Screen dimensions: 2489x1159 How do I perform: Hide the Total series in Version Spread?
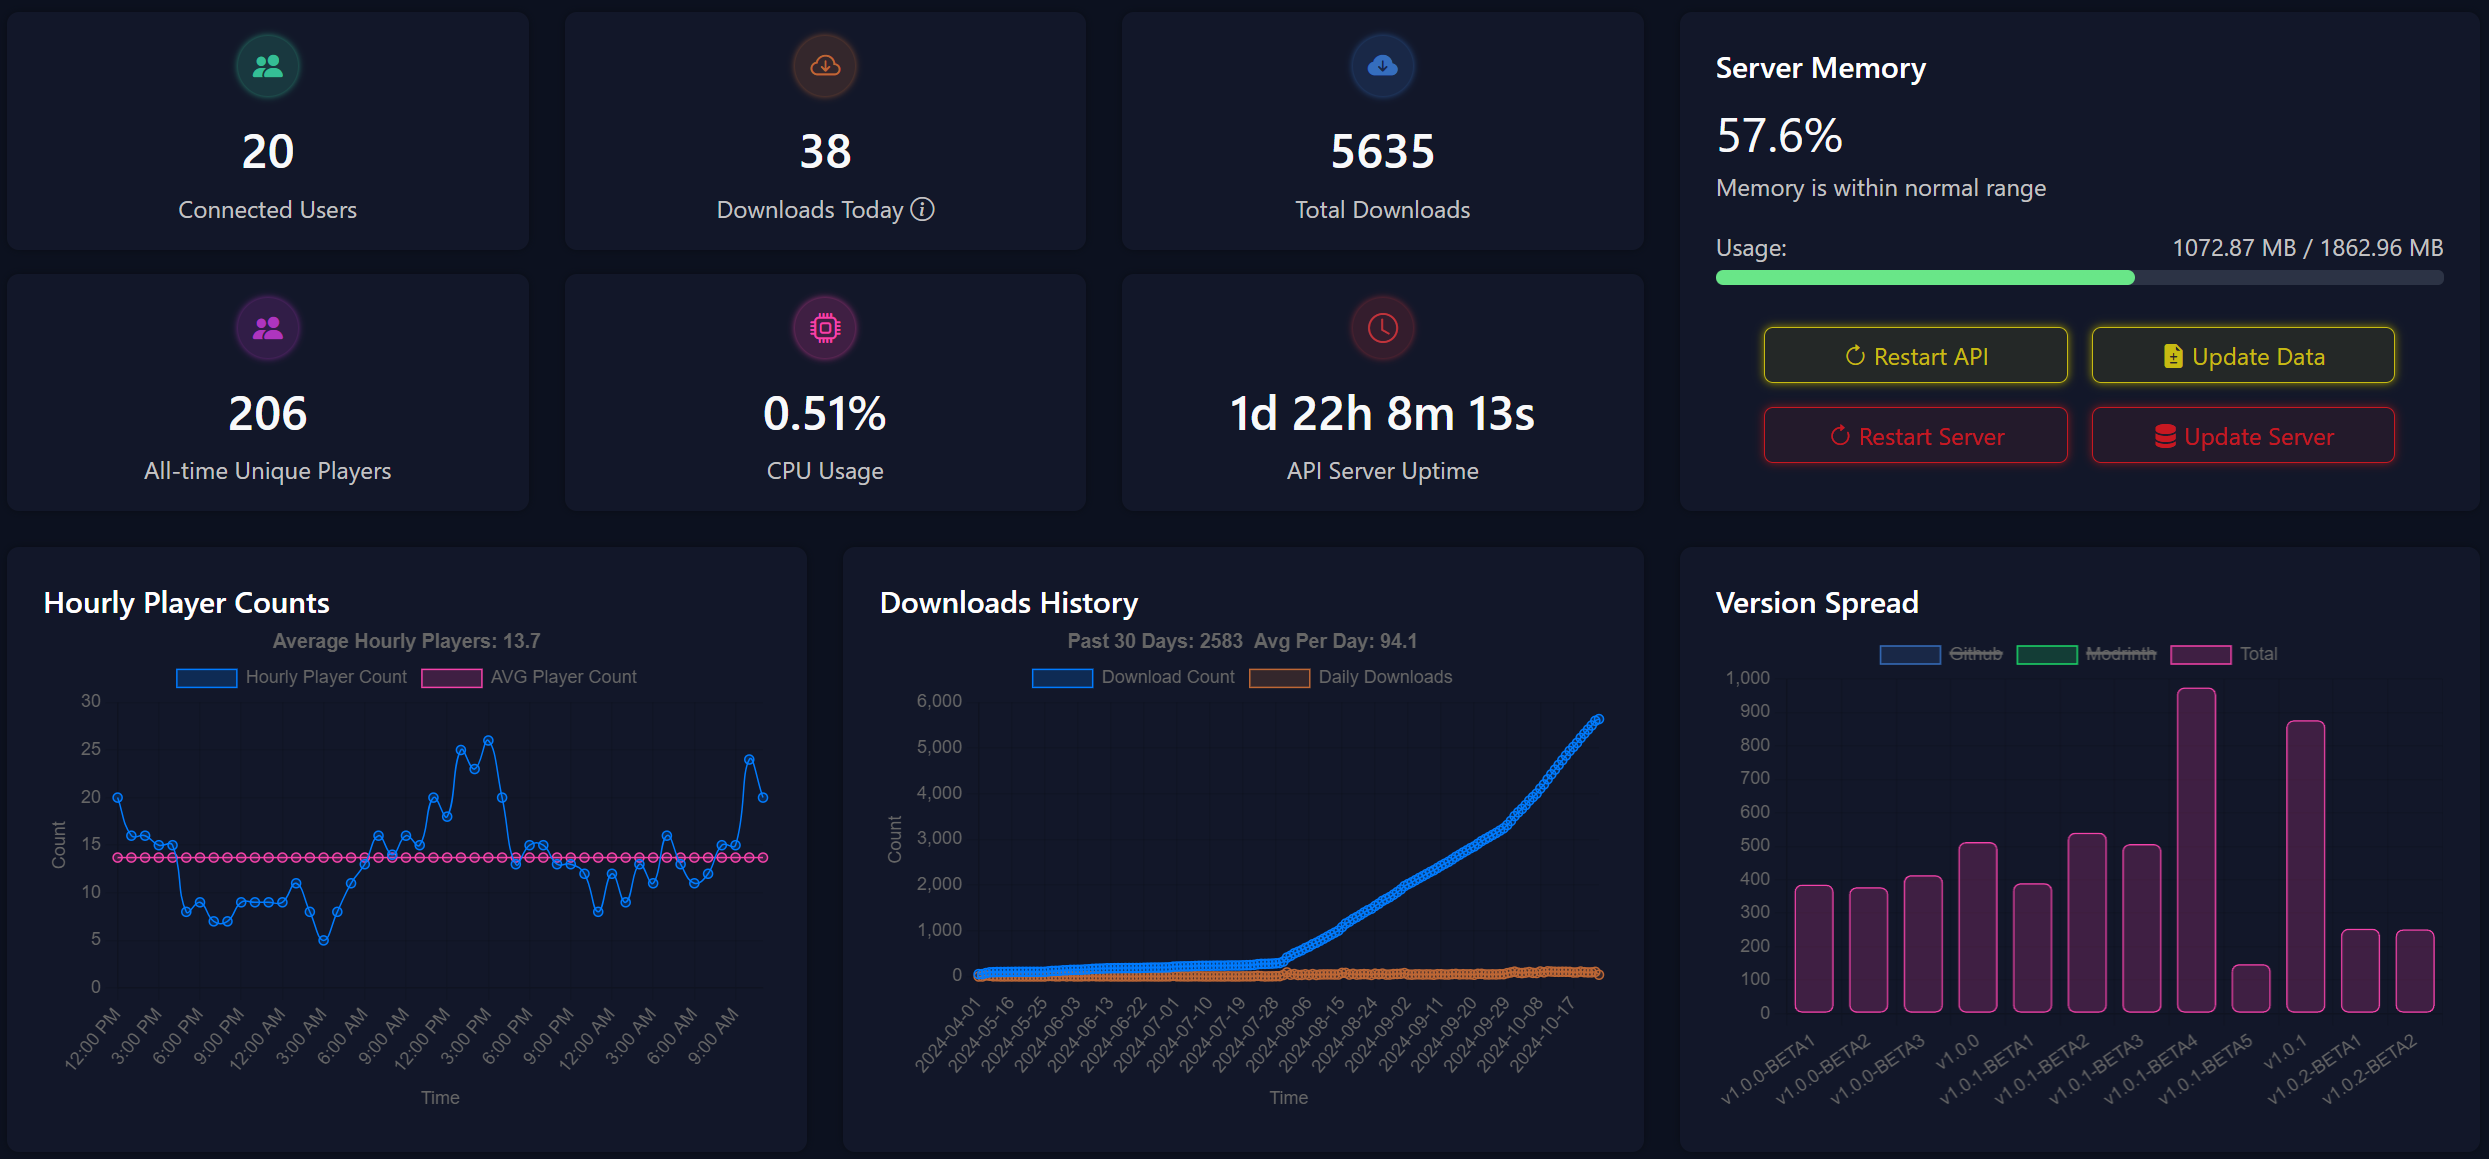(2224, 654)
